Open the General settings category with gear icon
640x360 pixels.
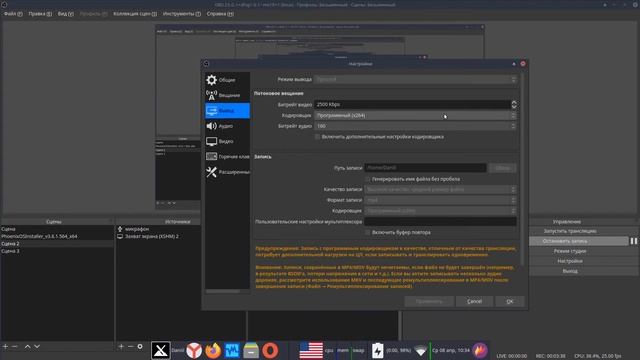point(227,80)
